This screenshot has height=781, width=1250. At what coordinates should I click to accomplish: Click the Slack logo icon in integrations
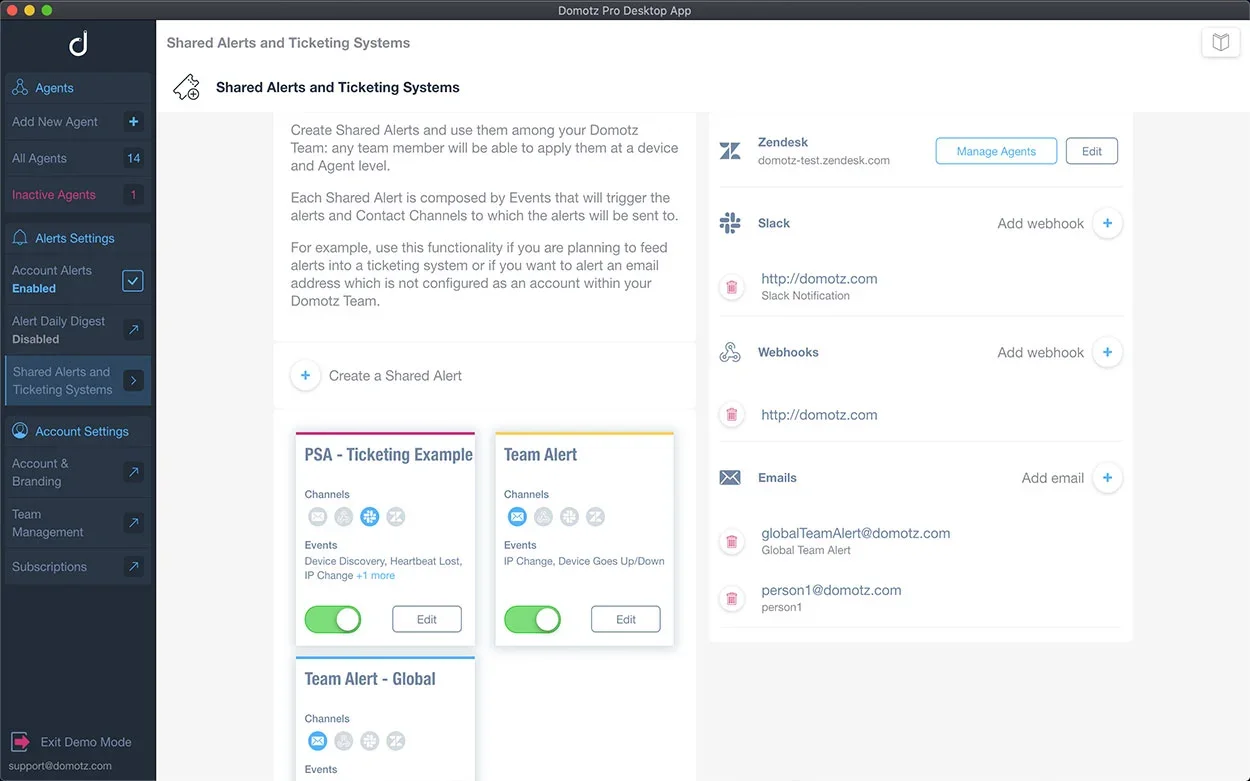pyautogui.click(x=730, y=223)
